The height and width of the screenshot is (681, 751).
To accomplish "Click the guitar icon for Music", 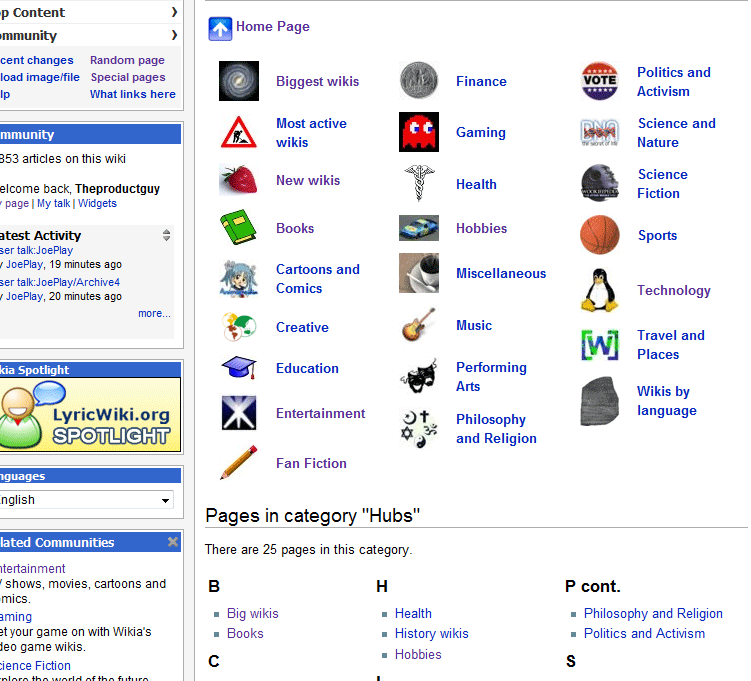I will (418, 325).
